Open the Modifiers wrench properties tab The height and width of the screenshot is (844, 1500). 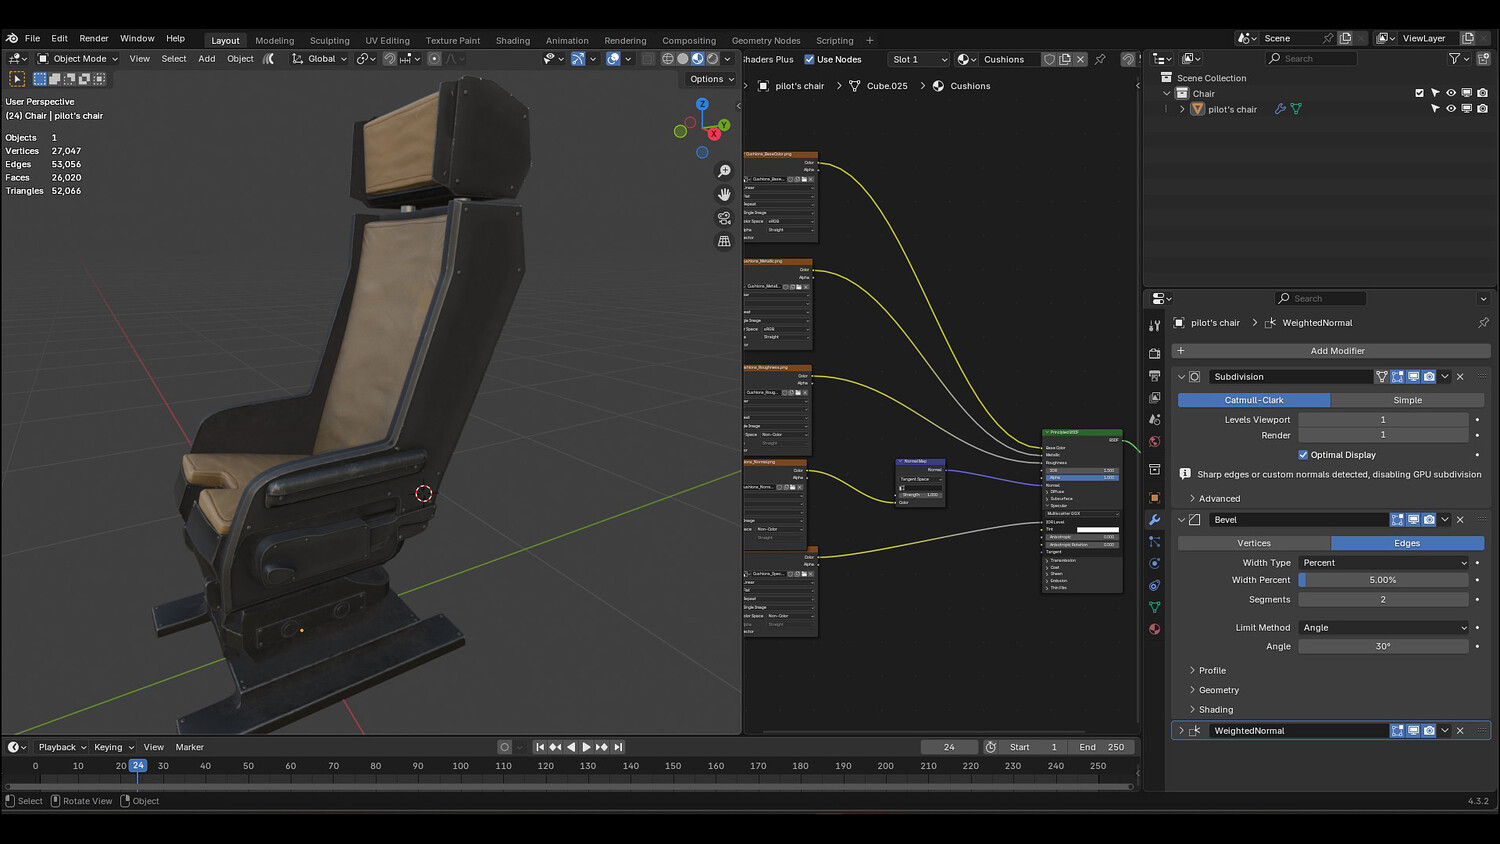(x=1154, y=520)
